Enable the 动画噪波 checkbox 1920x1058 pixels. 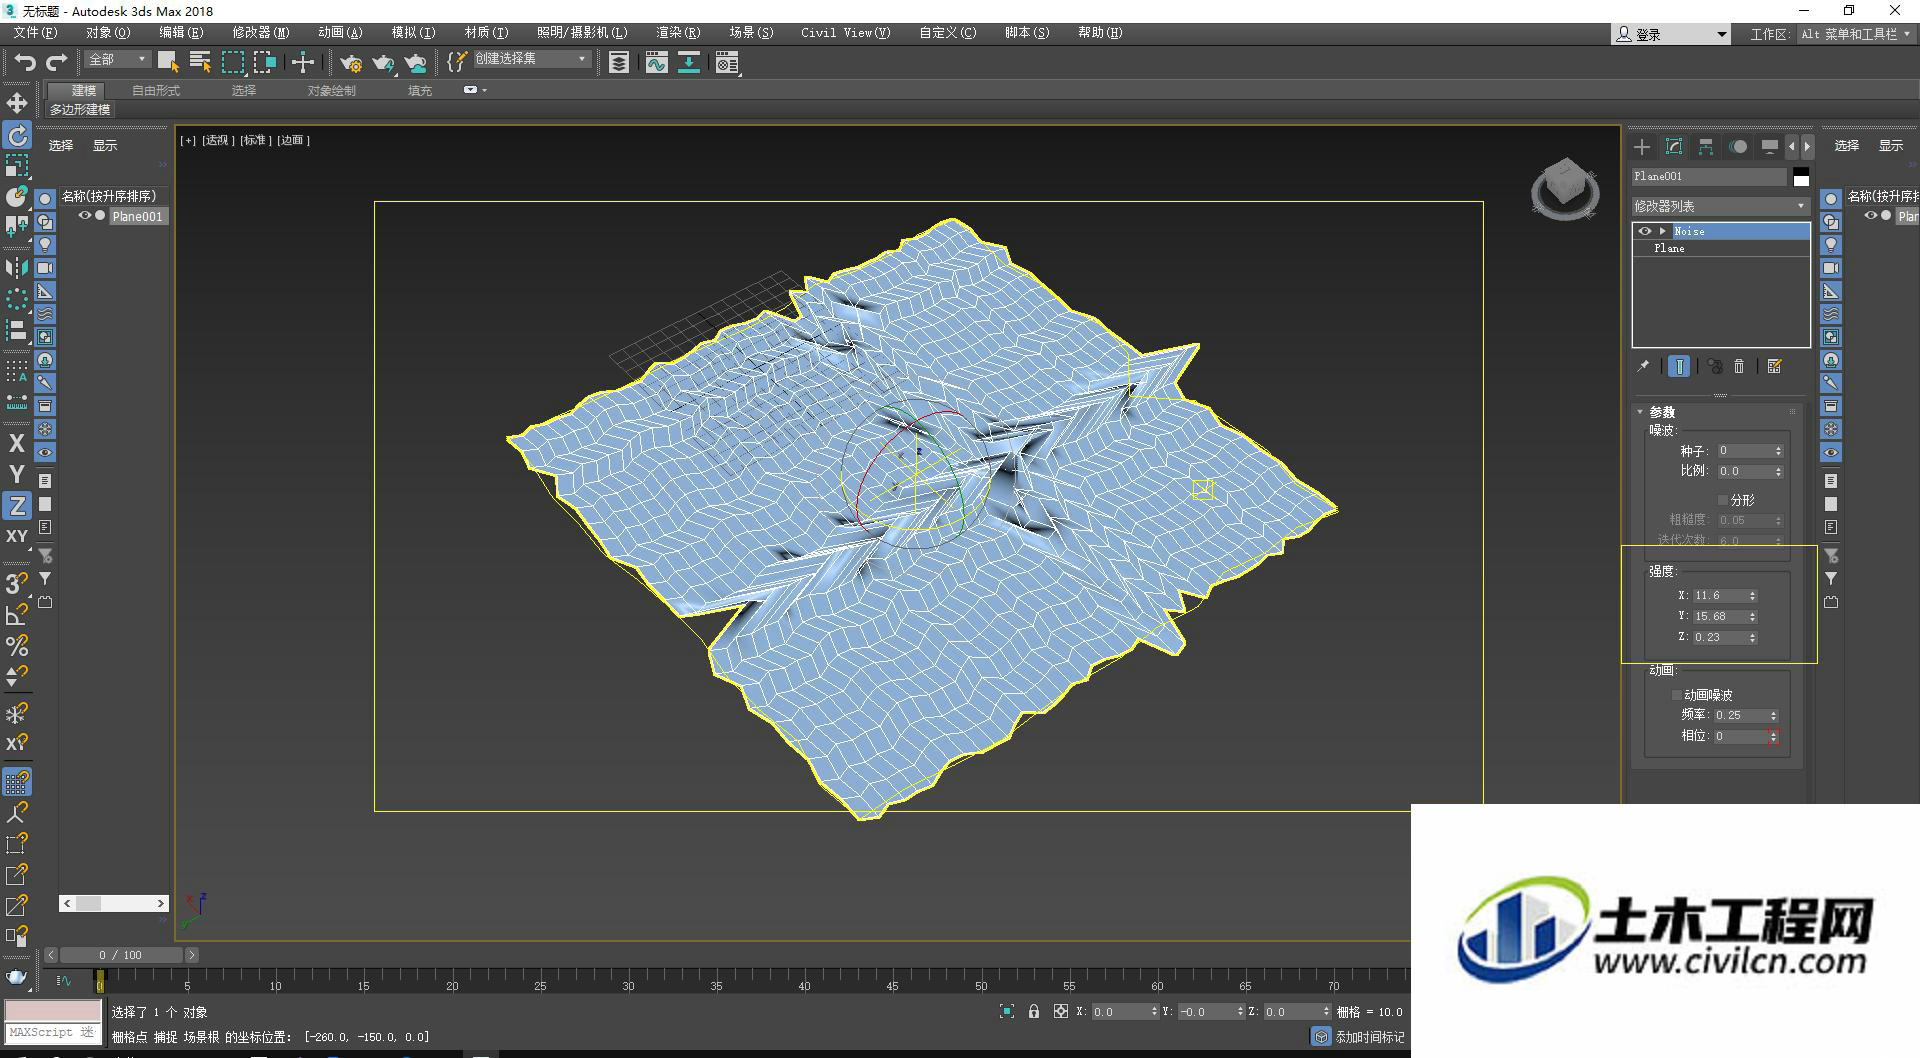pyautogui.click(x=1677, y=695)
